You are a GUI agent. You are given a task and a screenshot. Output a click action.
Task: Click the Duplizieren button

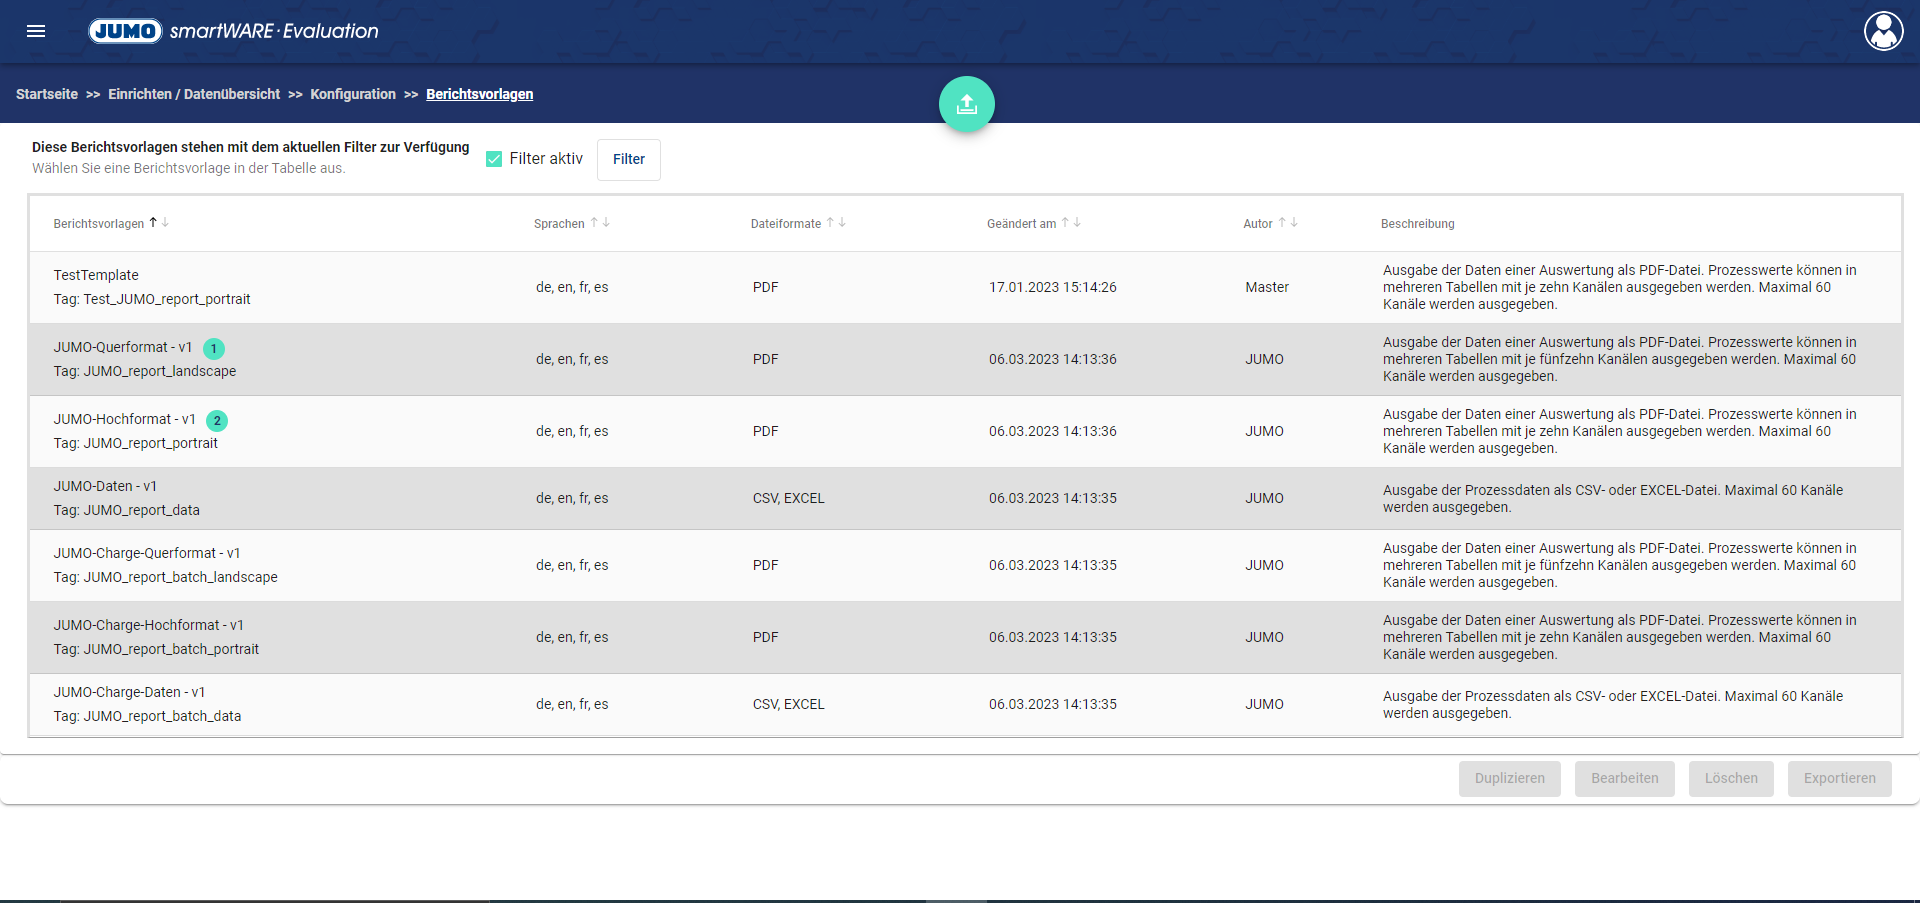coord(1510,779)
